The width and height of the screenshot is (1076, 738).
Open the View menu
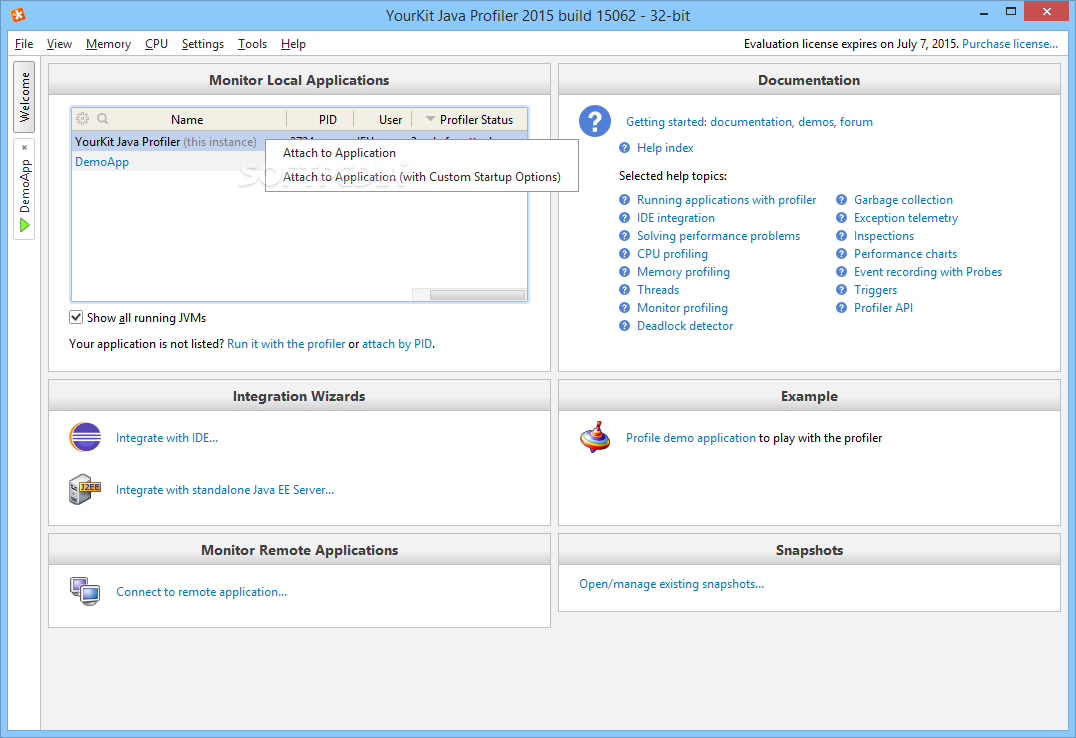(59, 44)
